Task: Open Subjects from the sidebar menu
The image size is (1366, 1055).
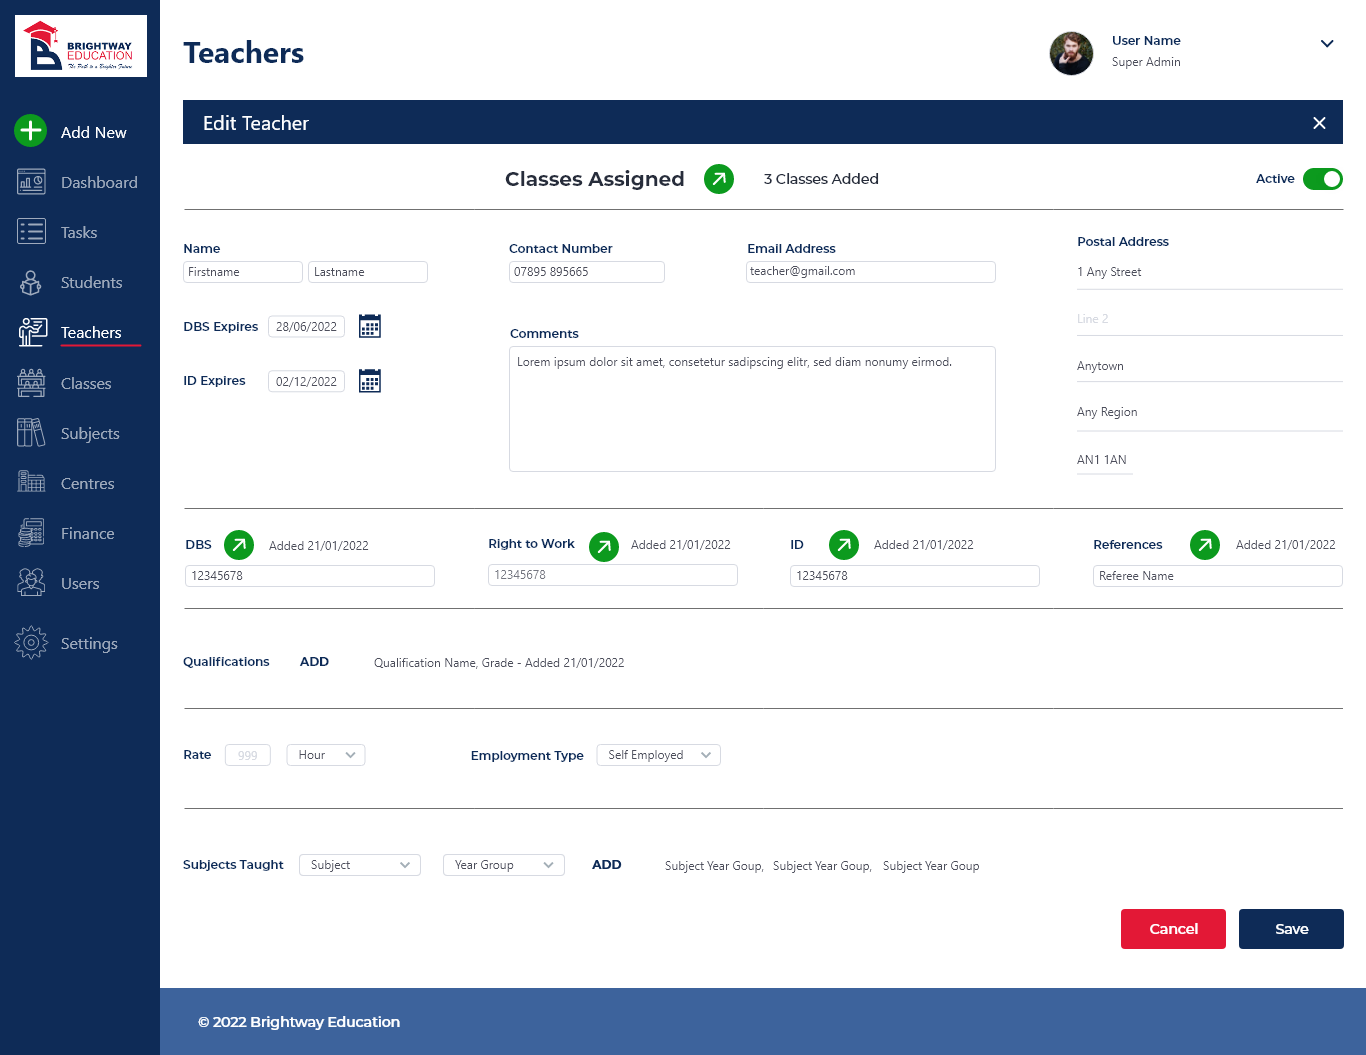Action: coord(90,433)
